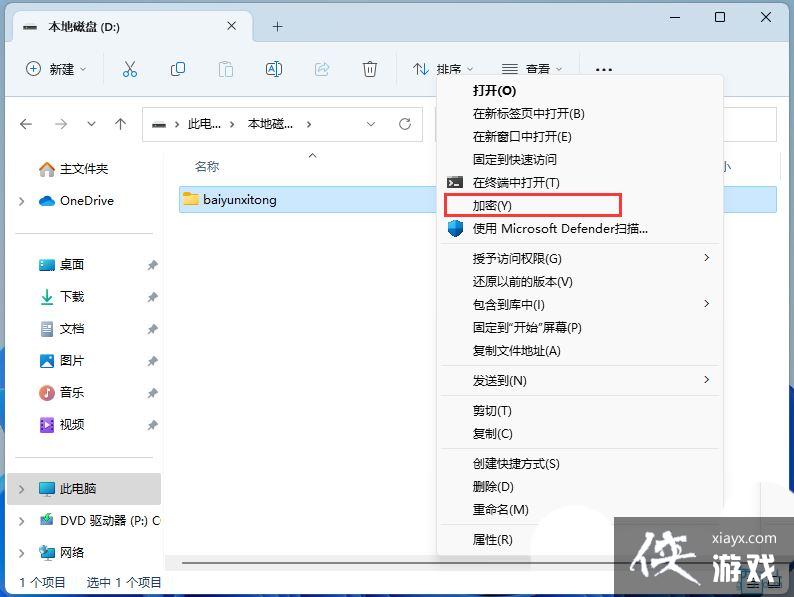Expand 发送到(N) submenu
Screen dimensions: 794x597
[x=580, y=380]
